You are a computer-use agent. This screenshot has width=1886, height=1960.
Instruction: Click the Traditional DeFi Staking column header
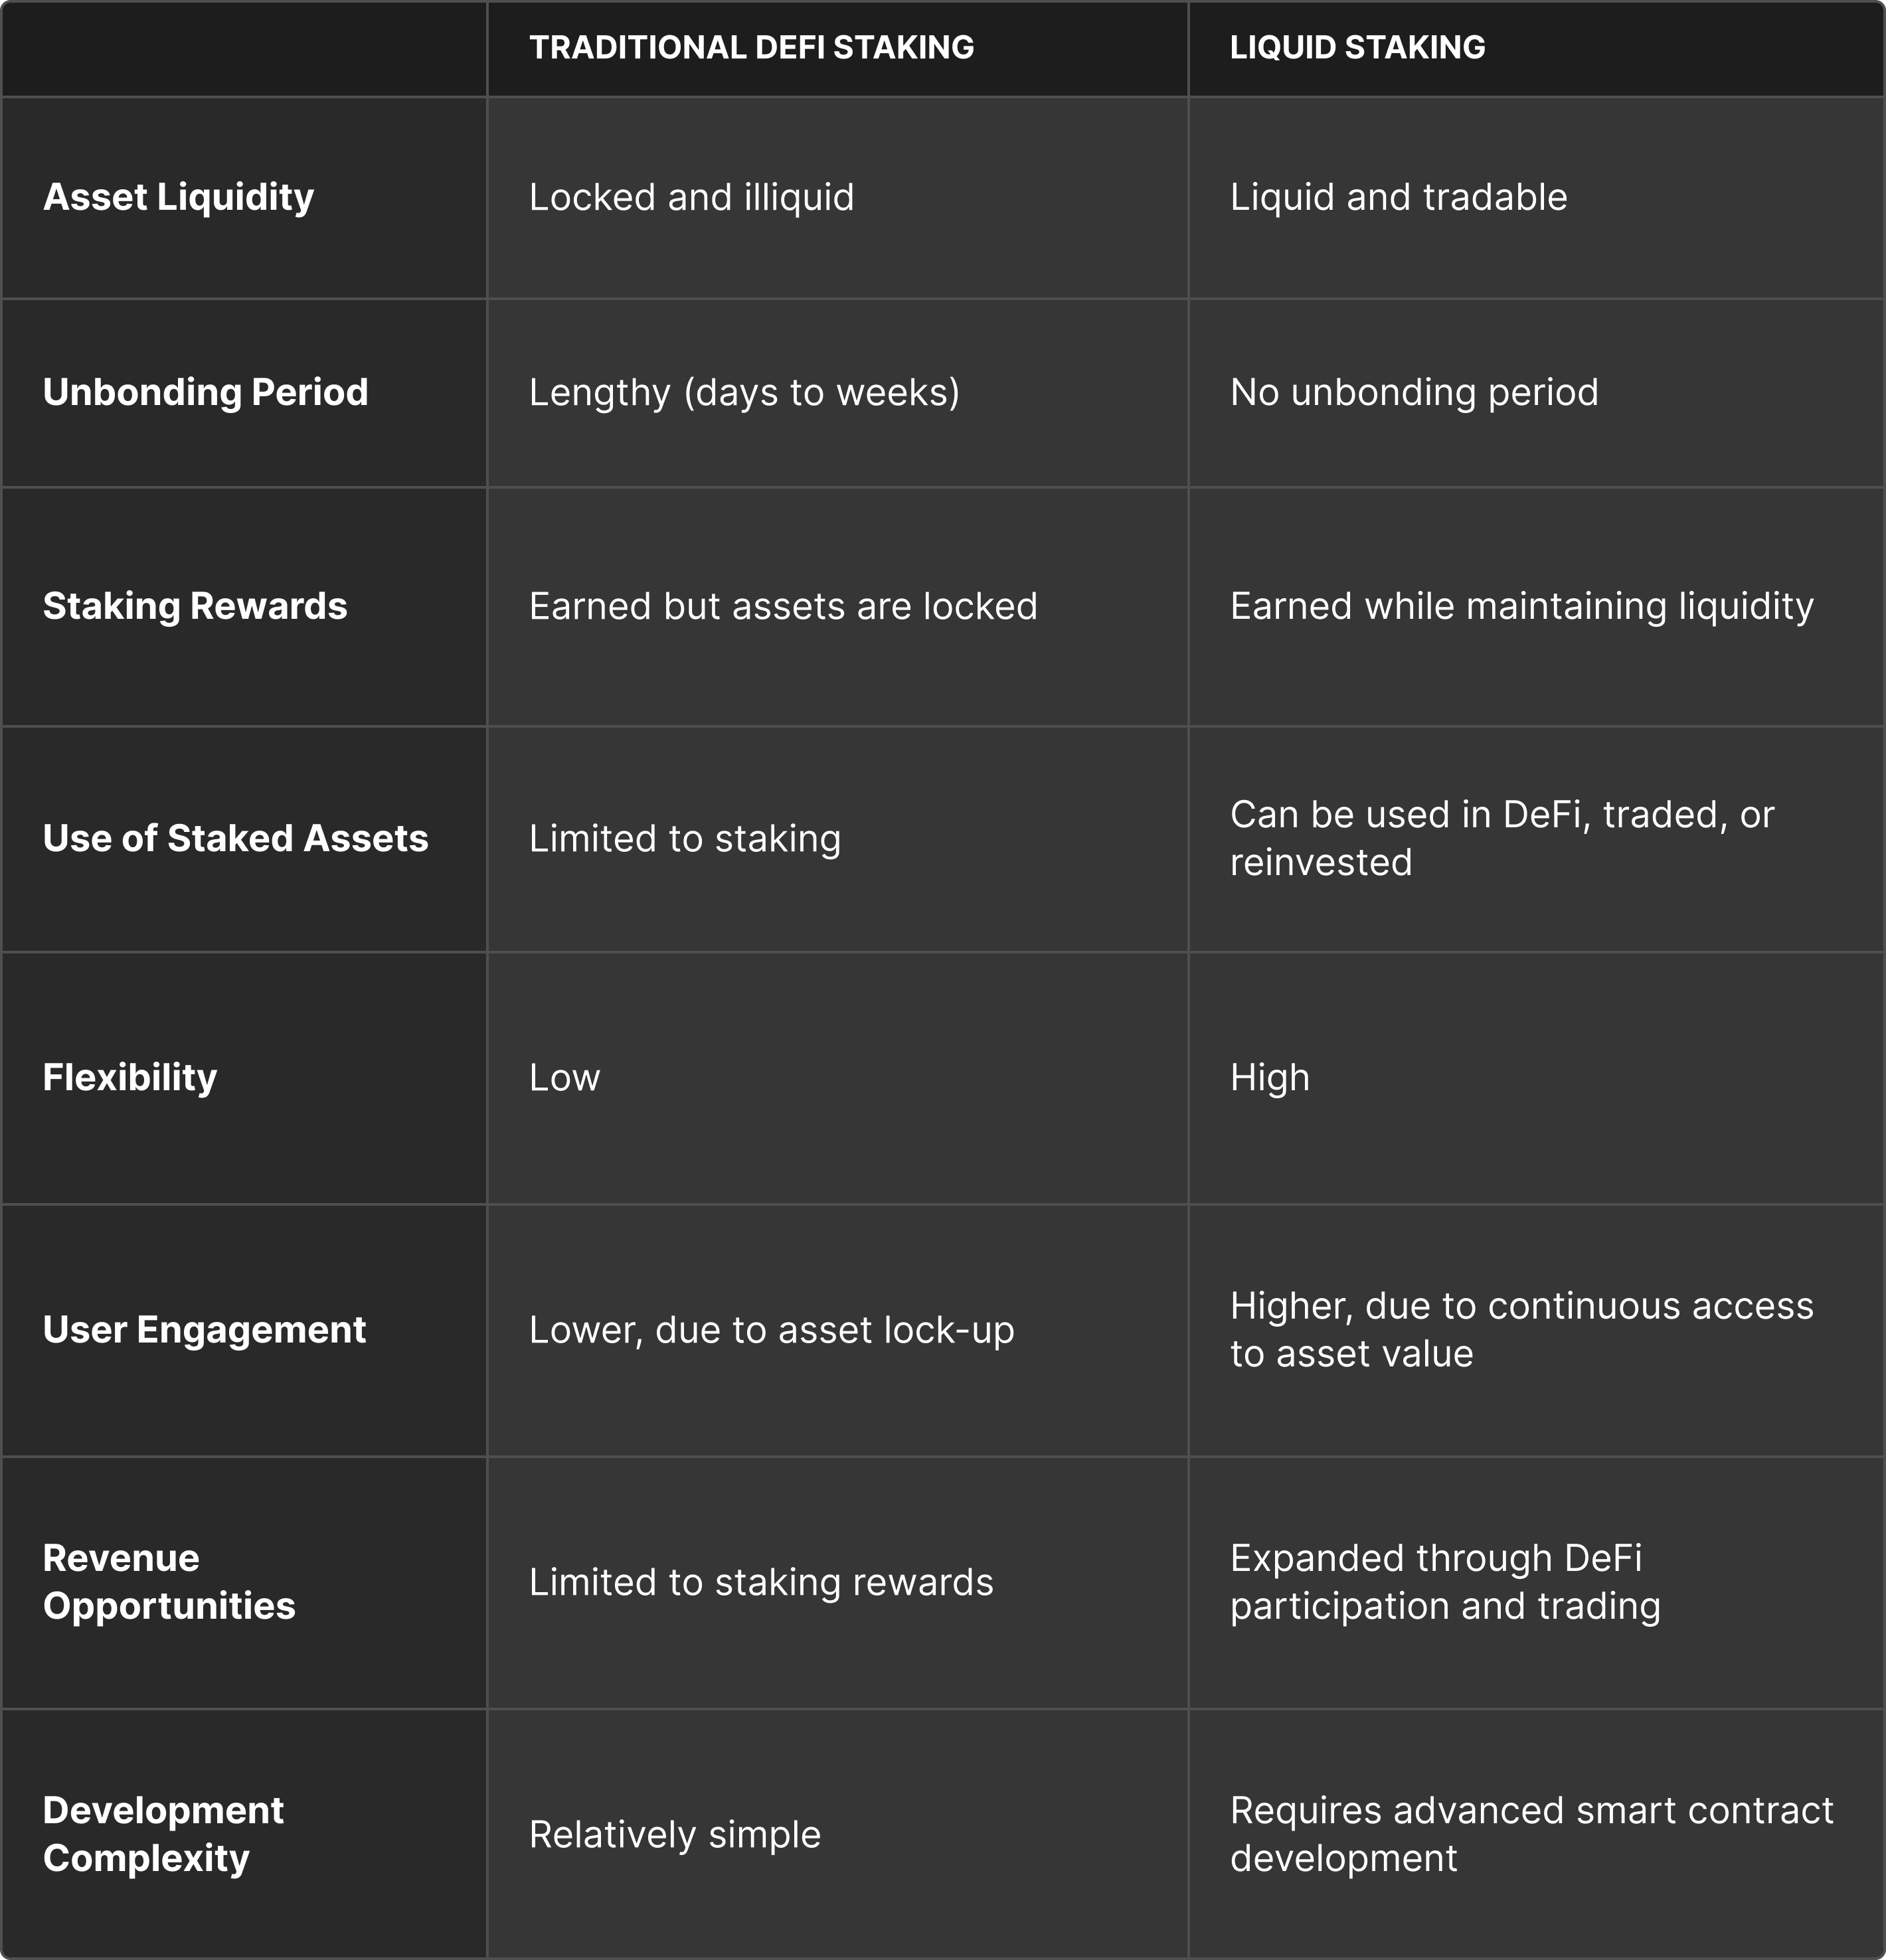pos(751,47)
